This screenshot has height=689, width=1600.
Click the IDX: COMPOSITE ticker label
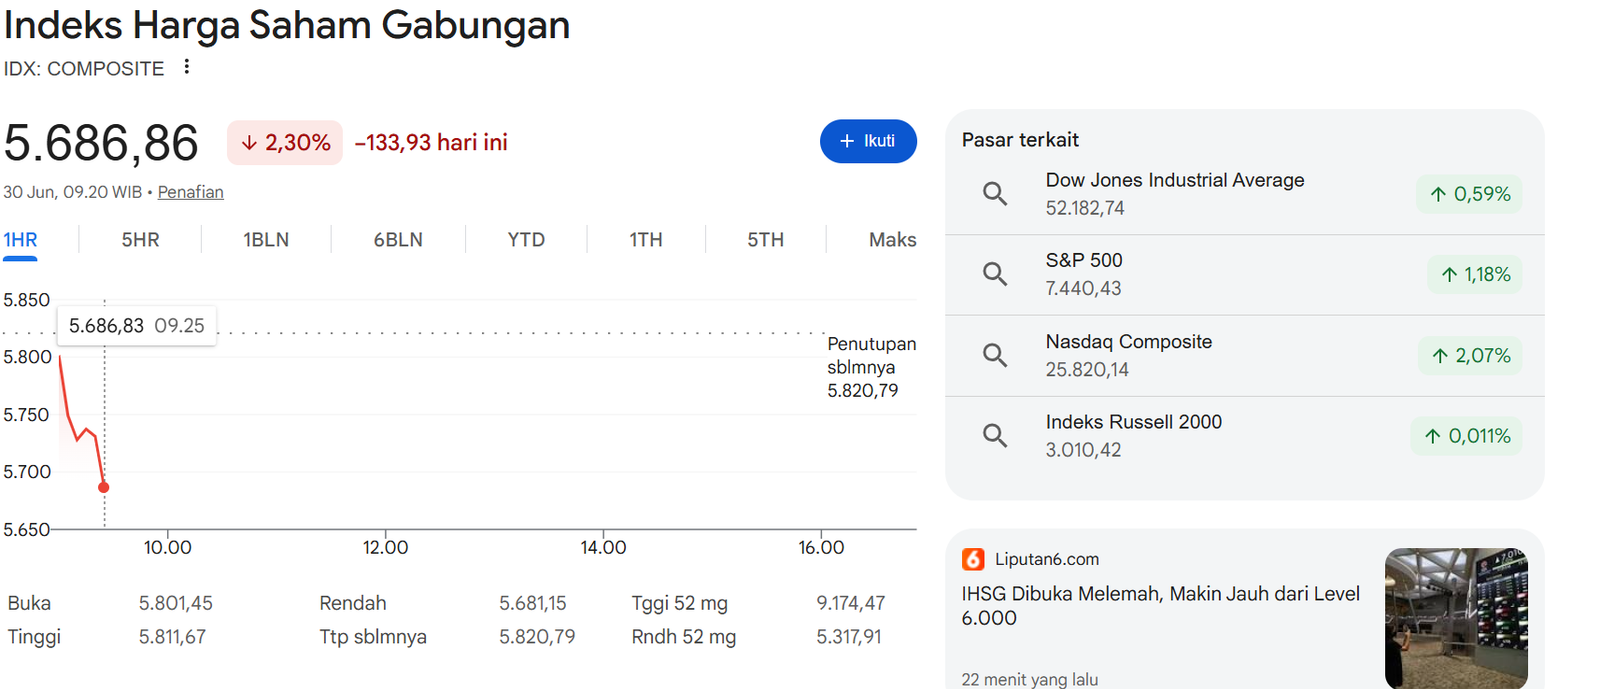(x=84, y=69)
